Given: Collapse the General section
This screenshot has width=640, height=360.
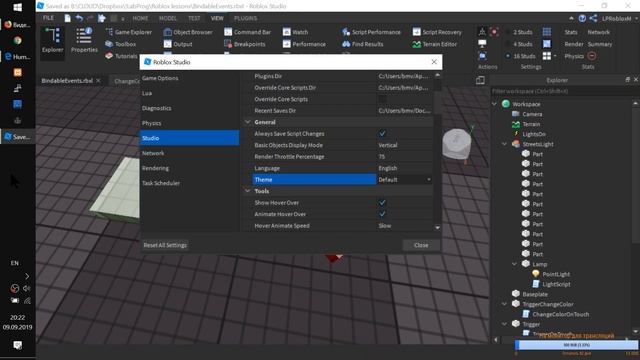Looking at the screenshot, I should (x=247, y=122).
